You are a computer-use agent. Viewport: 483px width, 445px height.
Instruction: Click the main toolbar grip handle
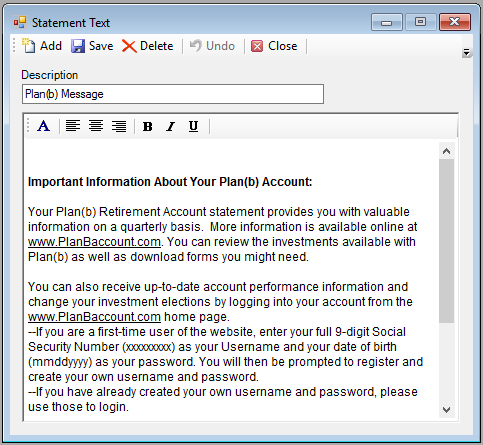coord(14,46)
